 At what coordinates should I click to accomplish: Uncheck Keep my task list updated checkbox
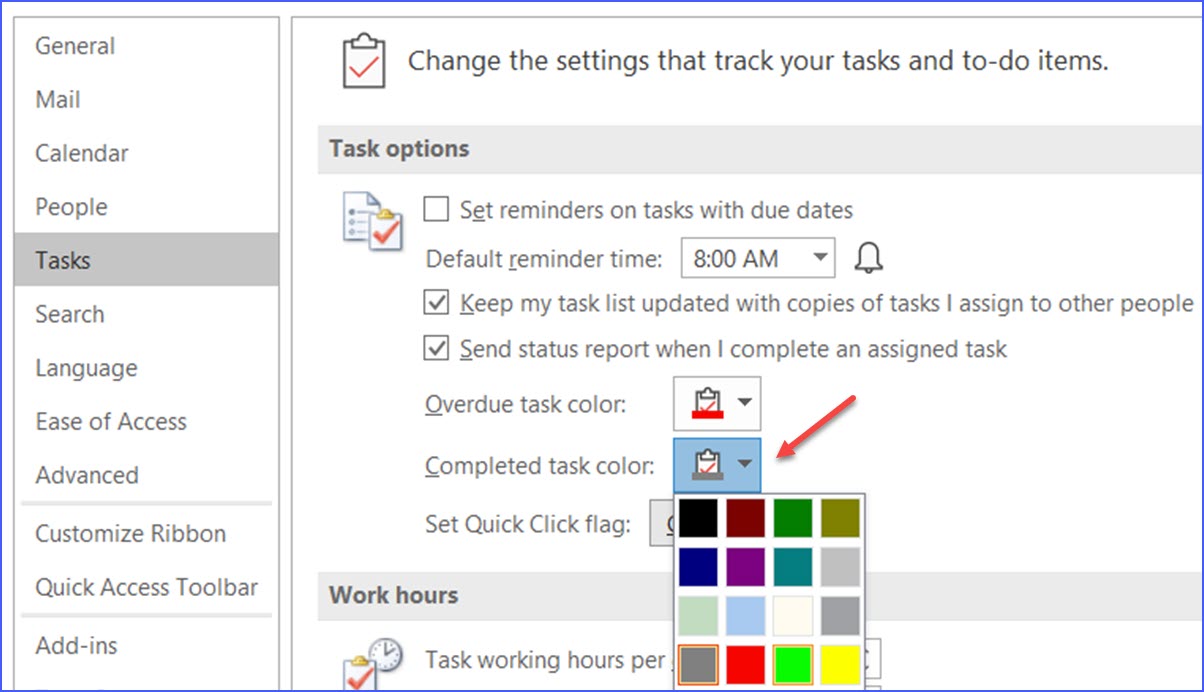coord(436,302)
